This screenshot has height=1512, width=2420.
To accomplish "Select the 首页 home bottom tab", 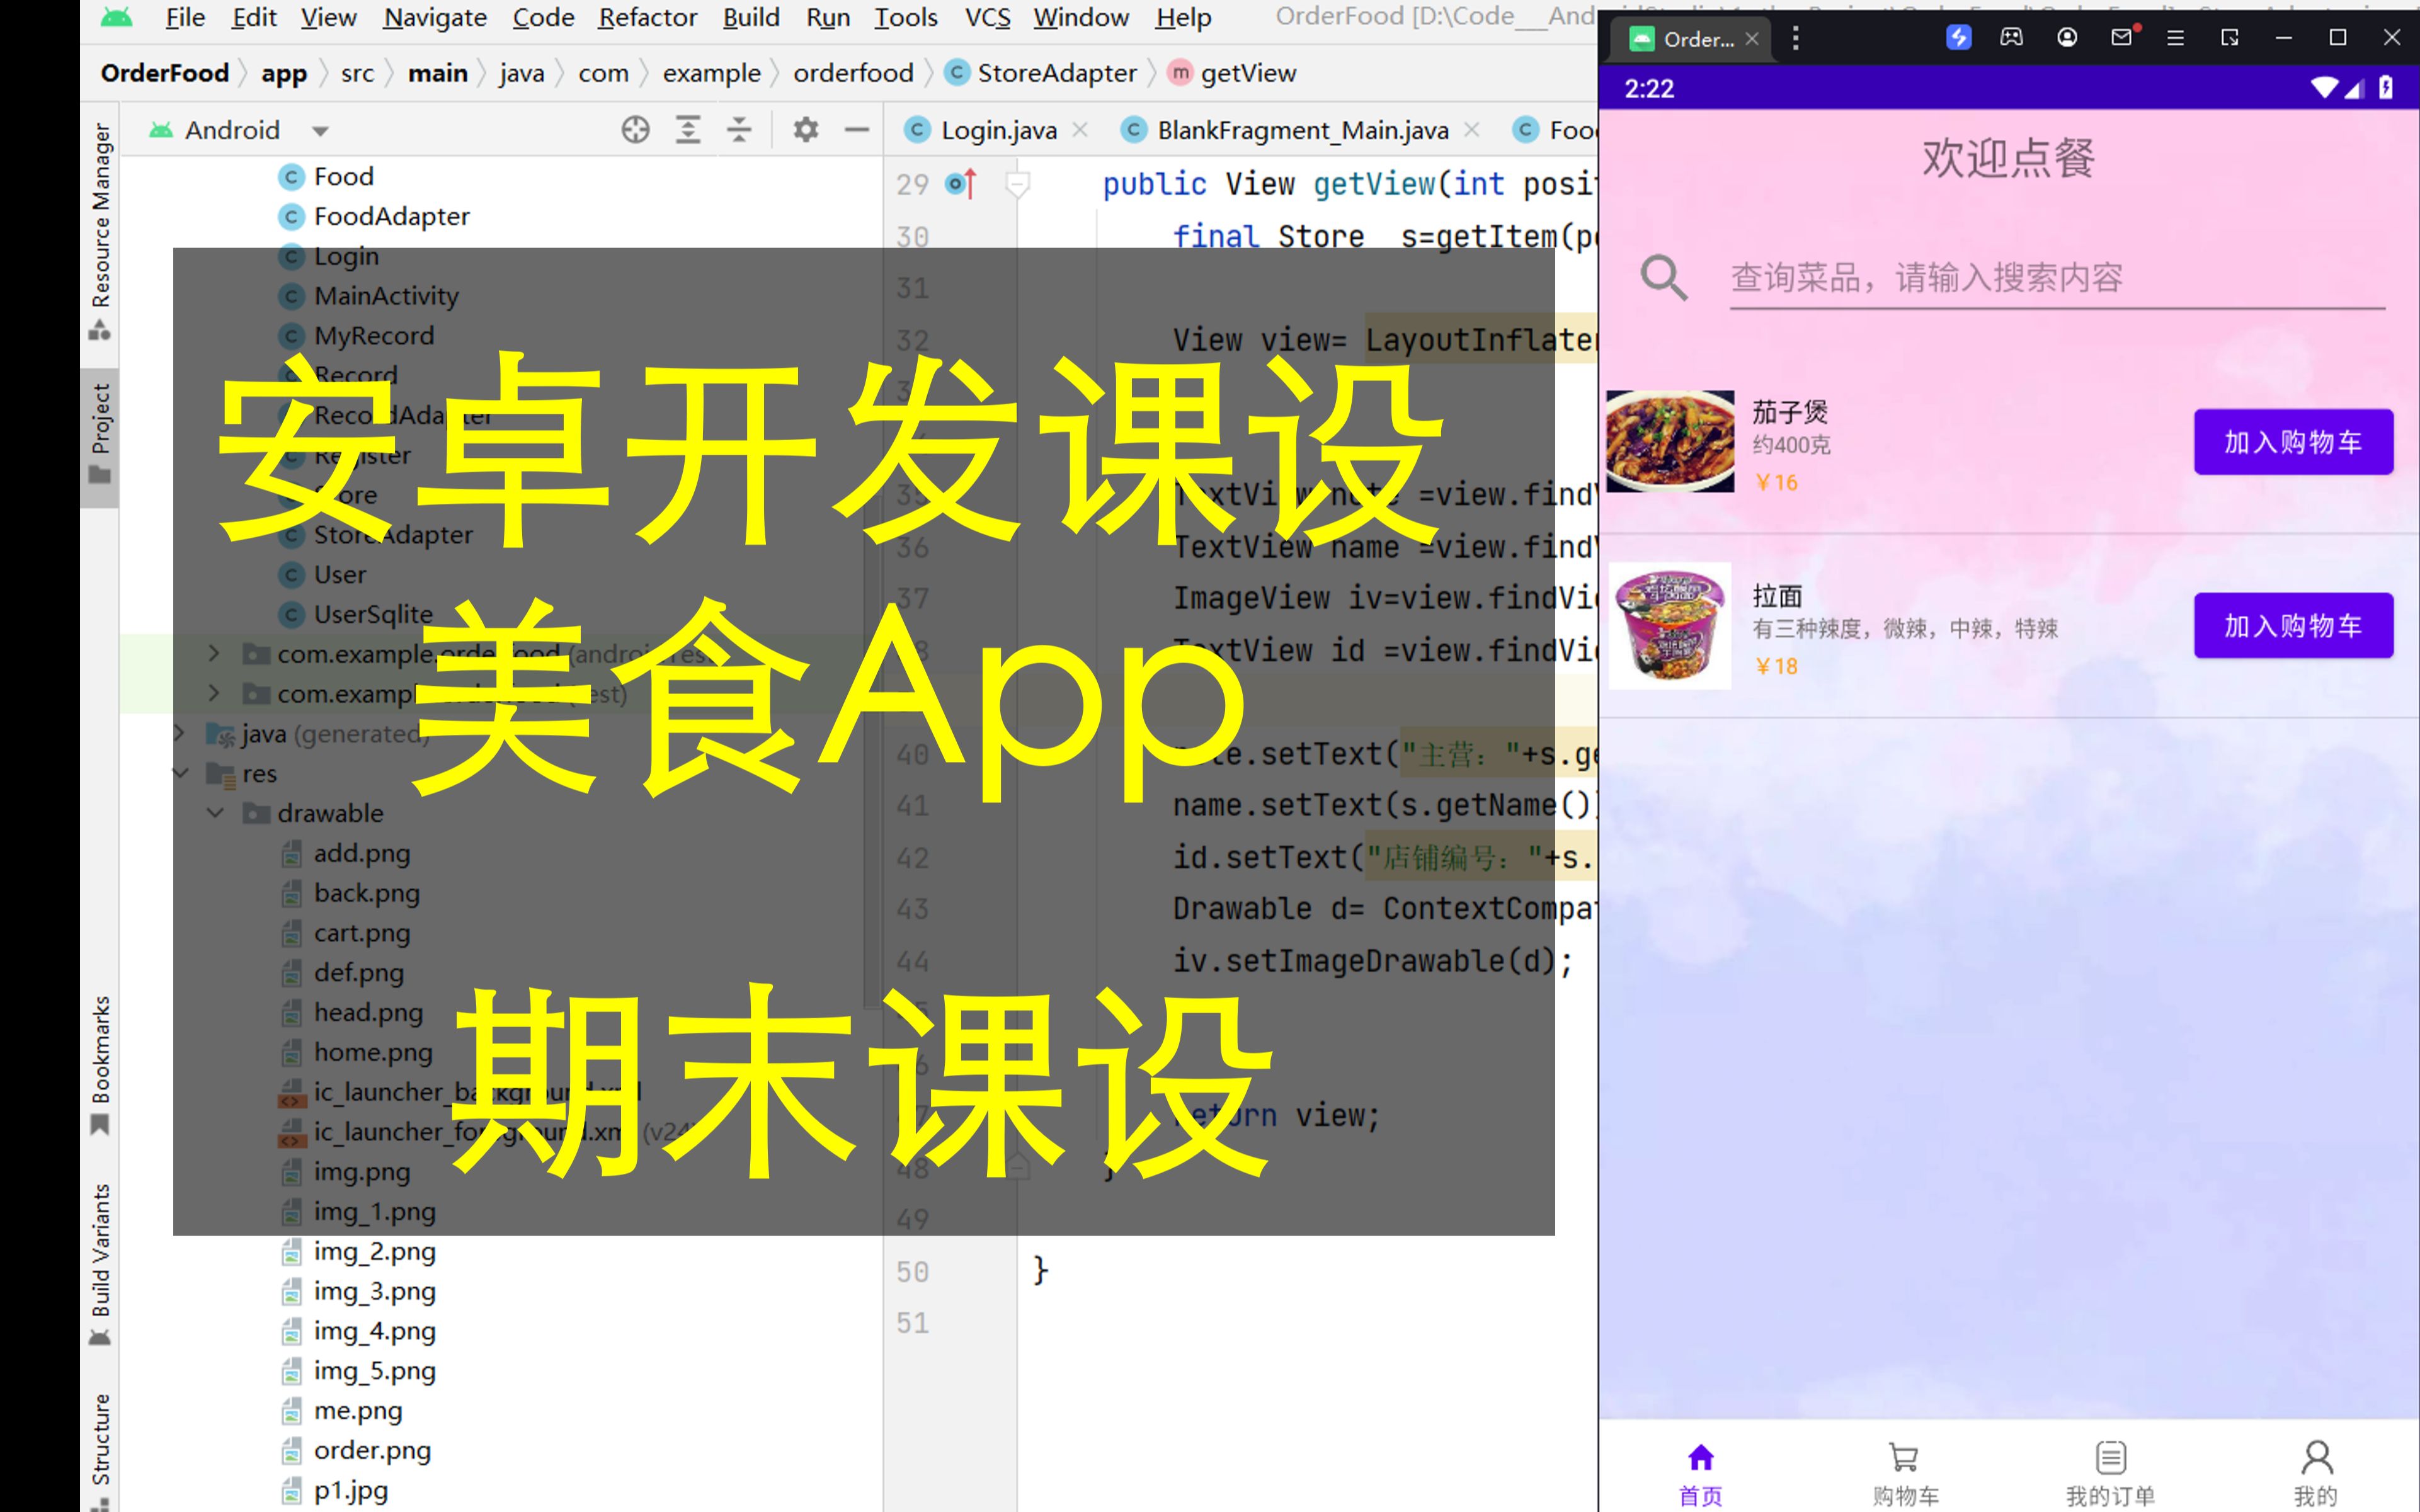I will (1701, 1474).
